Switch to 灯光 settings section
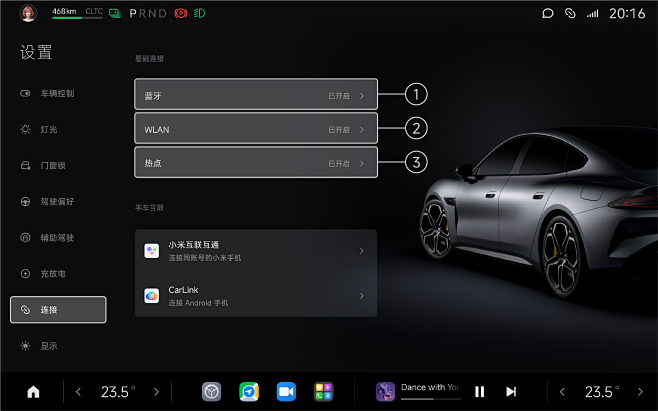658x411 pixels. (49, 129)
